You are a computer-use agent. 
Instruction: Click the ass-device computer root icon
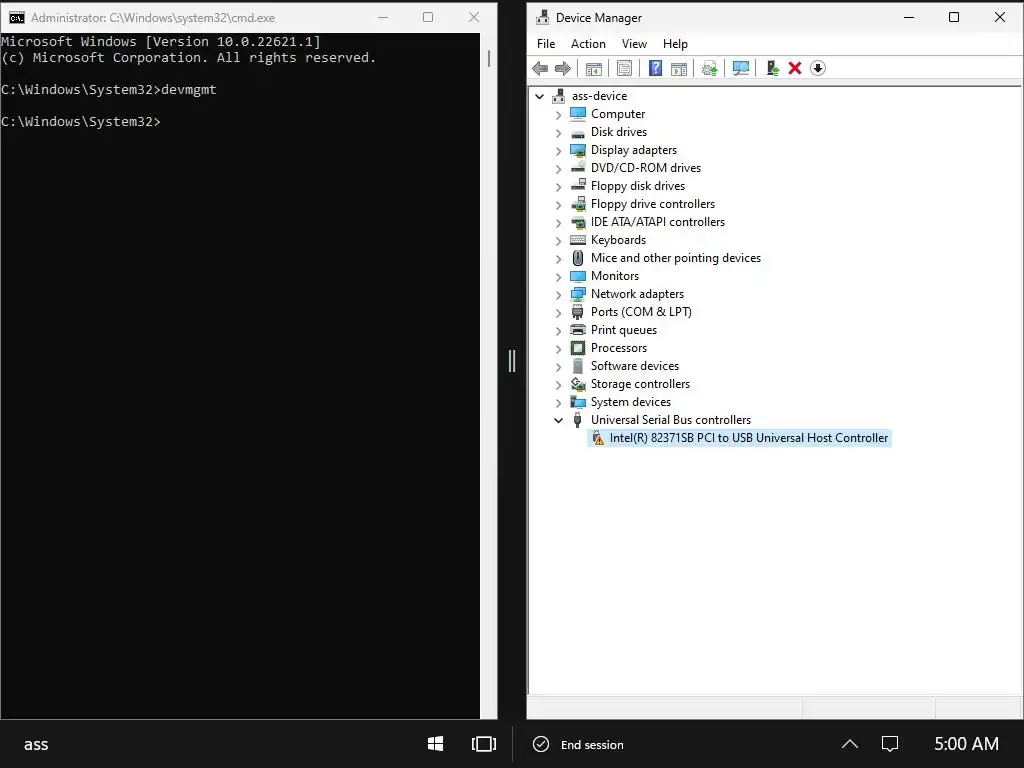(558, 96)
